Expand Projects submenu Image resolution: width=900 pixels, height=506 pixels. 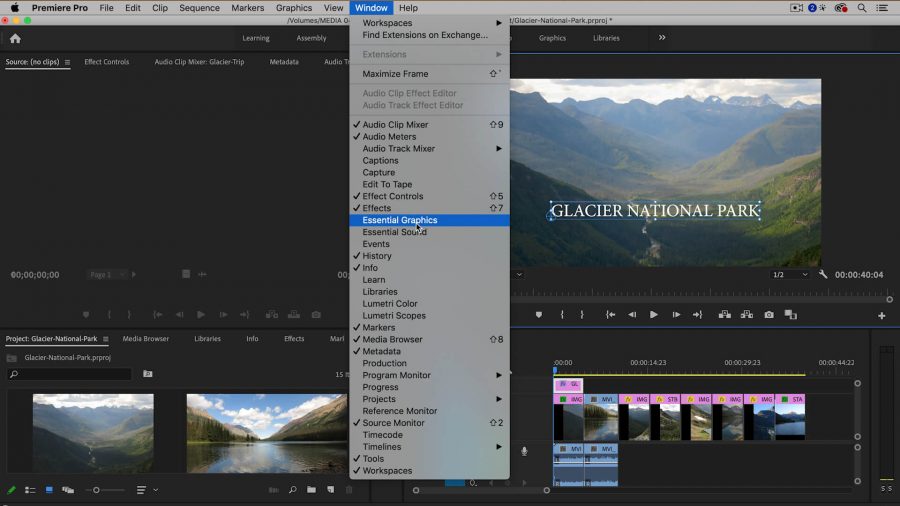[x=429, y=399]
